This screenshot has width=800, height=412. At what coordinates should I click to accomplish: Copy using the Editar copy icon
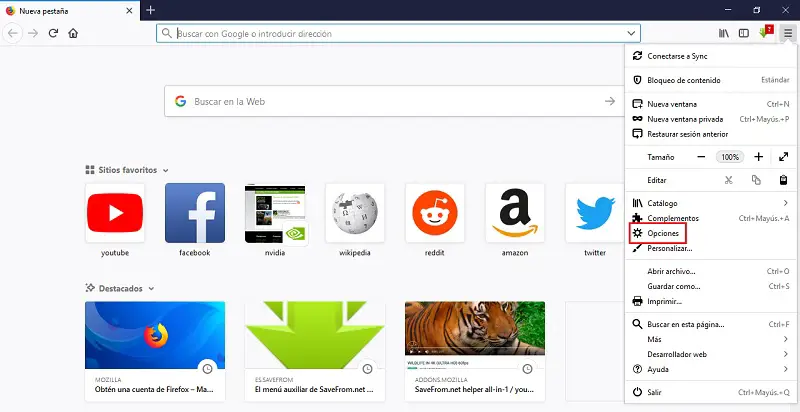pos(756,180)
